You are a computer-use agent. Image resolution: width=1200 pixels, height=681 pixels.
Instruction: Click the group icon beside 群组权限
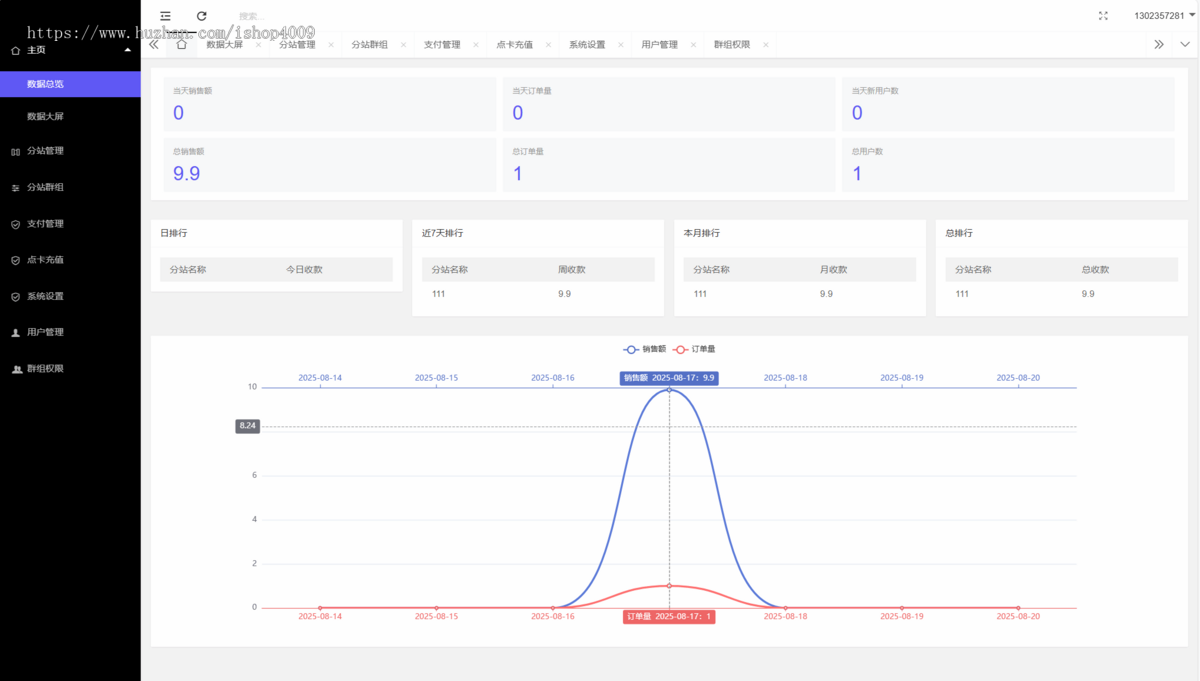click(x=16, y=369)
